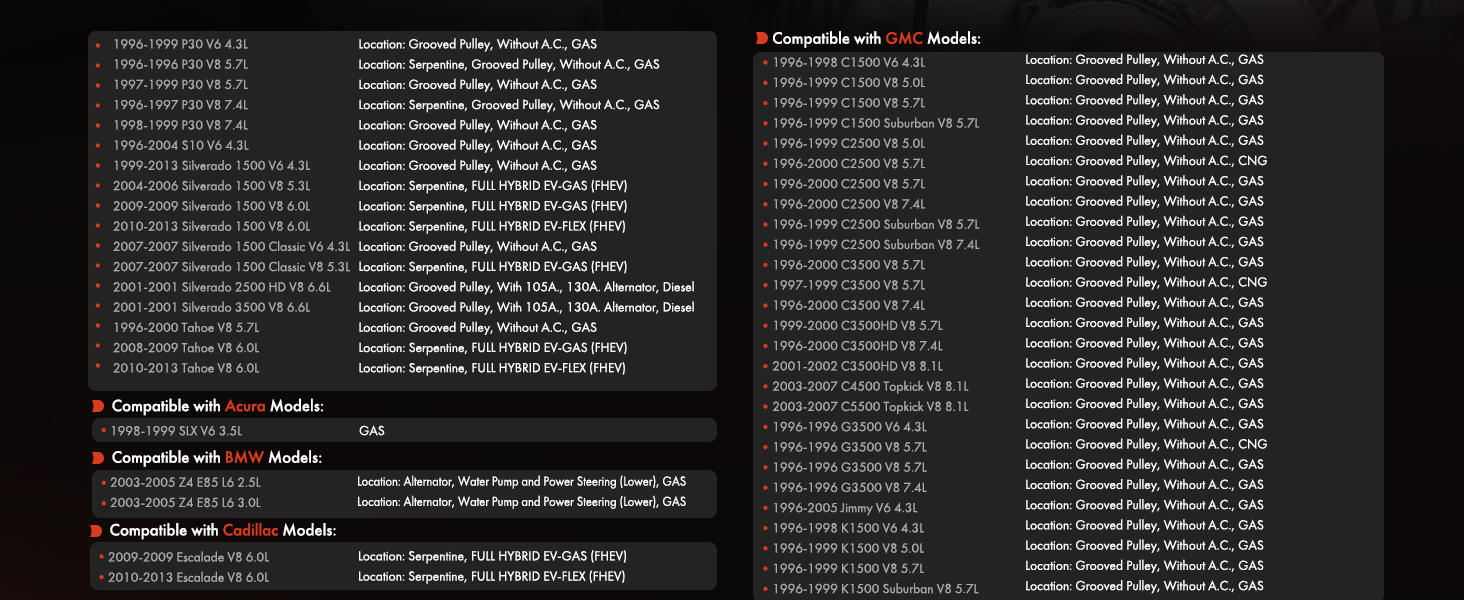Select GMC '1996-1999 C2500 V8 5.0L'
This screenshot has width=1464, height=600.
848,144
